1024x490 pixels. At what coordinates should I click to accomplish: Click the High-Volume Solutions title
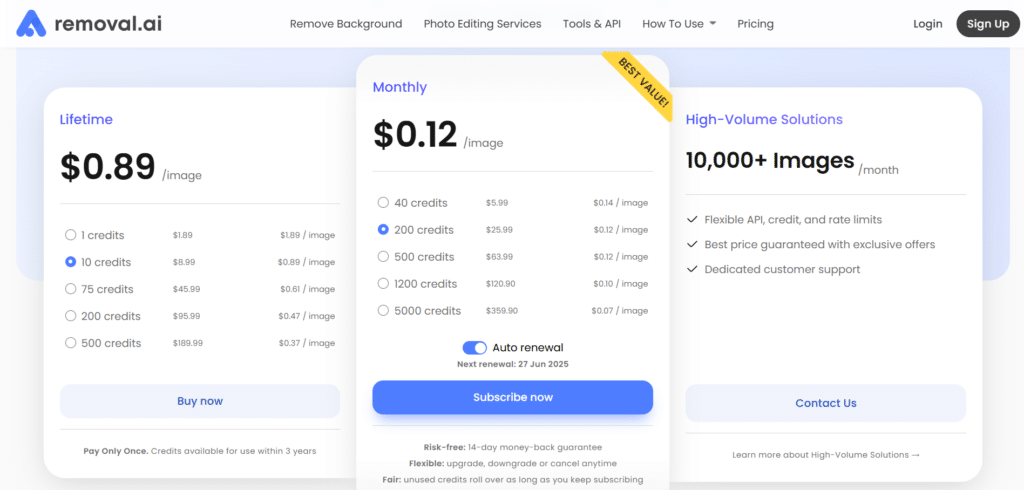(x=764, y=120)
